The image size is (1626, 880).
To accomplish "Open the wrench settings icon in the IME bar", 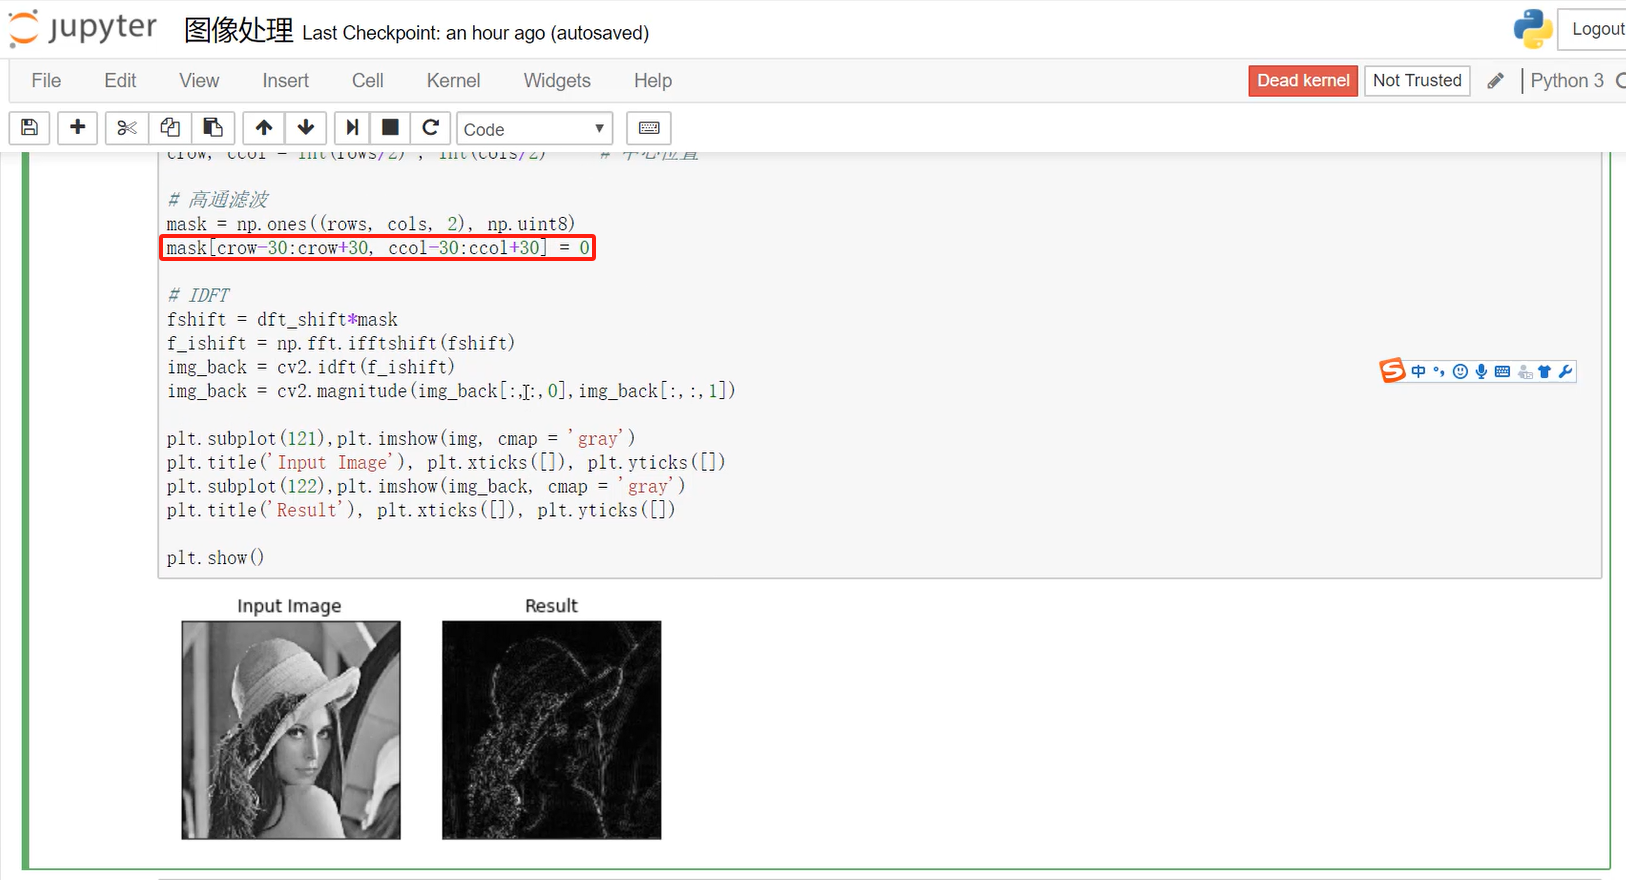I will pos(1566,372).
